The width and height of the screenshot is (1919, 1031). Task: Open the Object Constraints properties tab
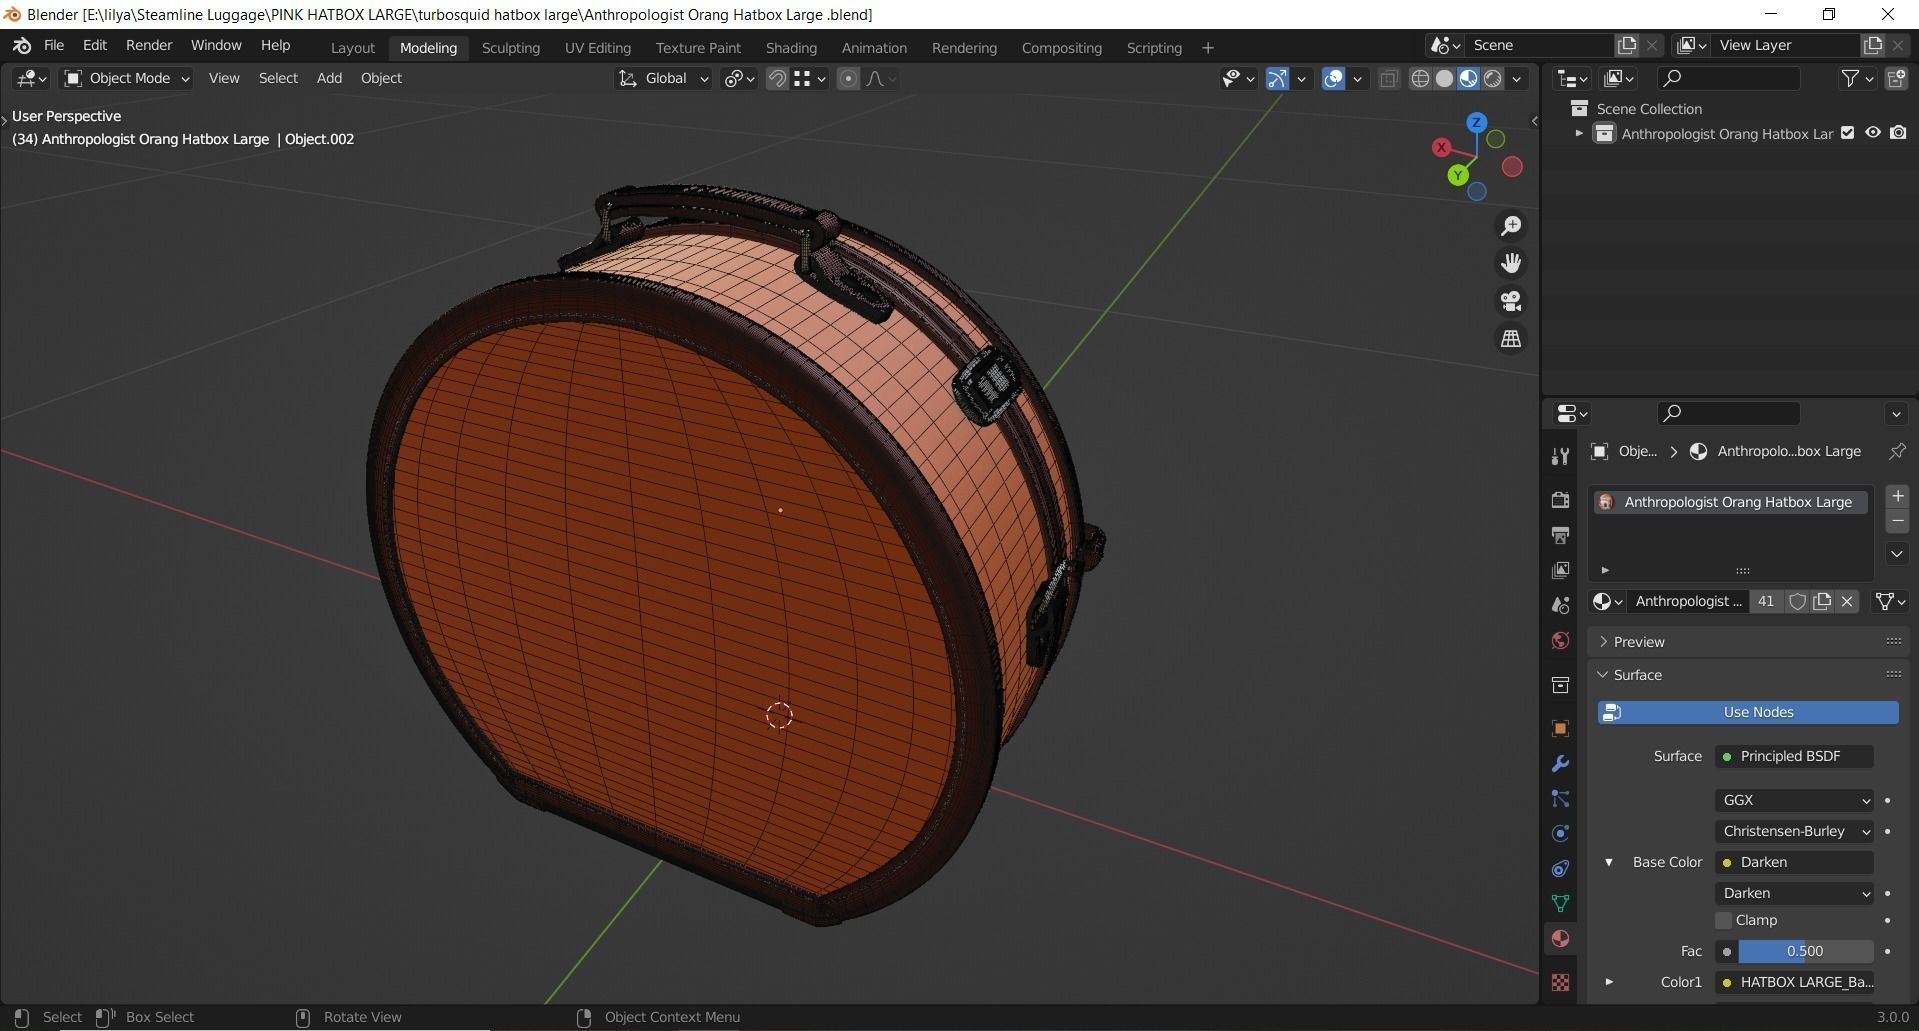(1560, 868)
